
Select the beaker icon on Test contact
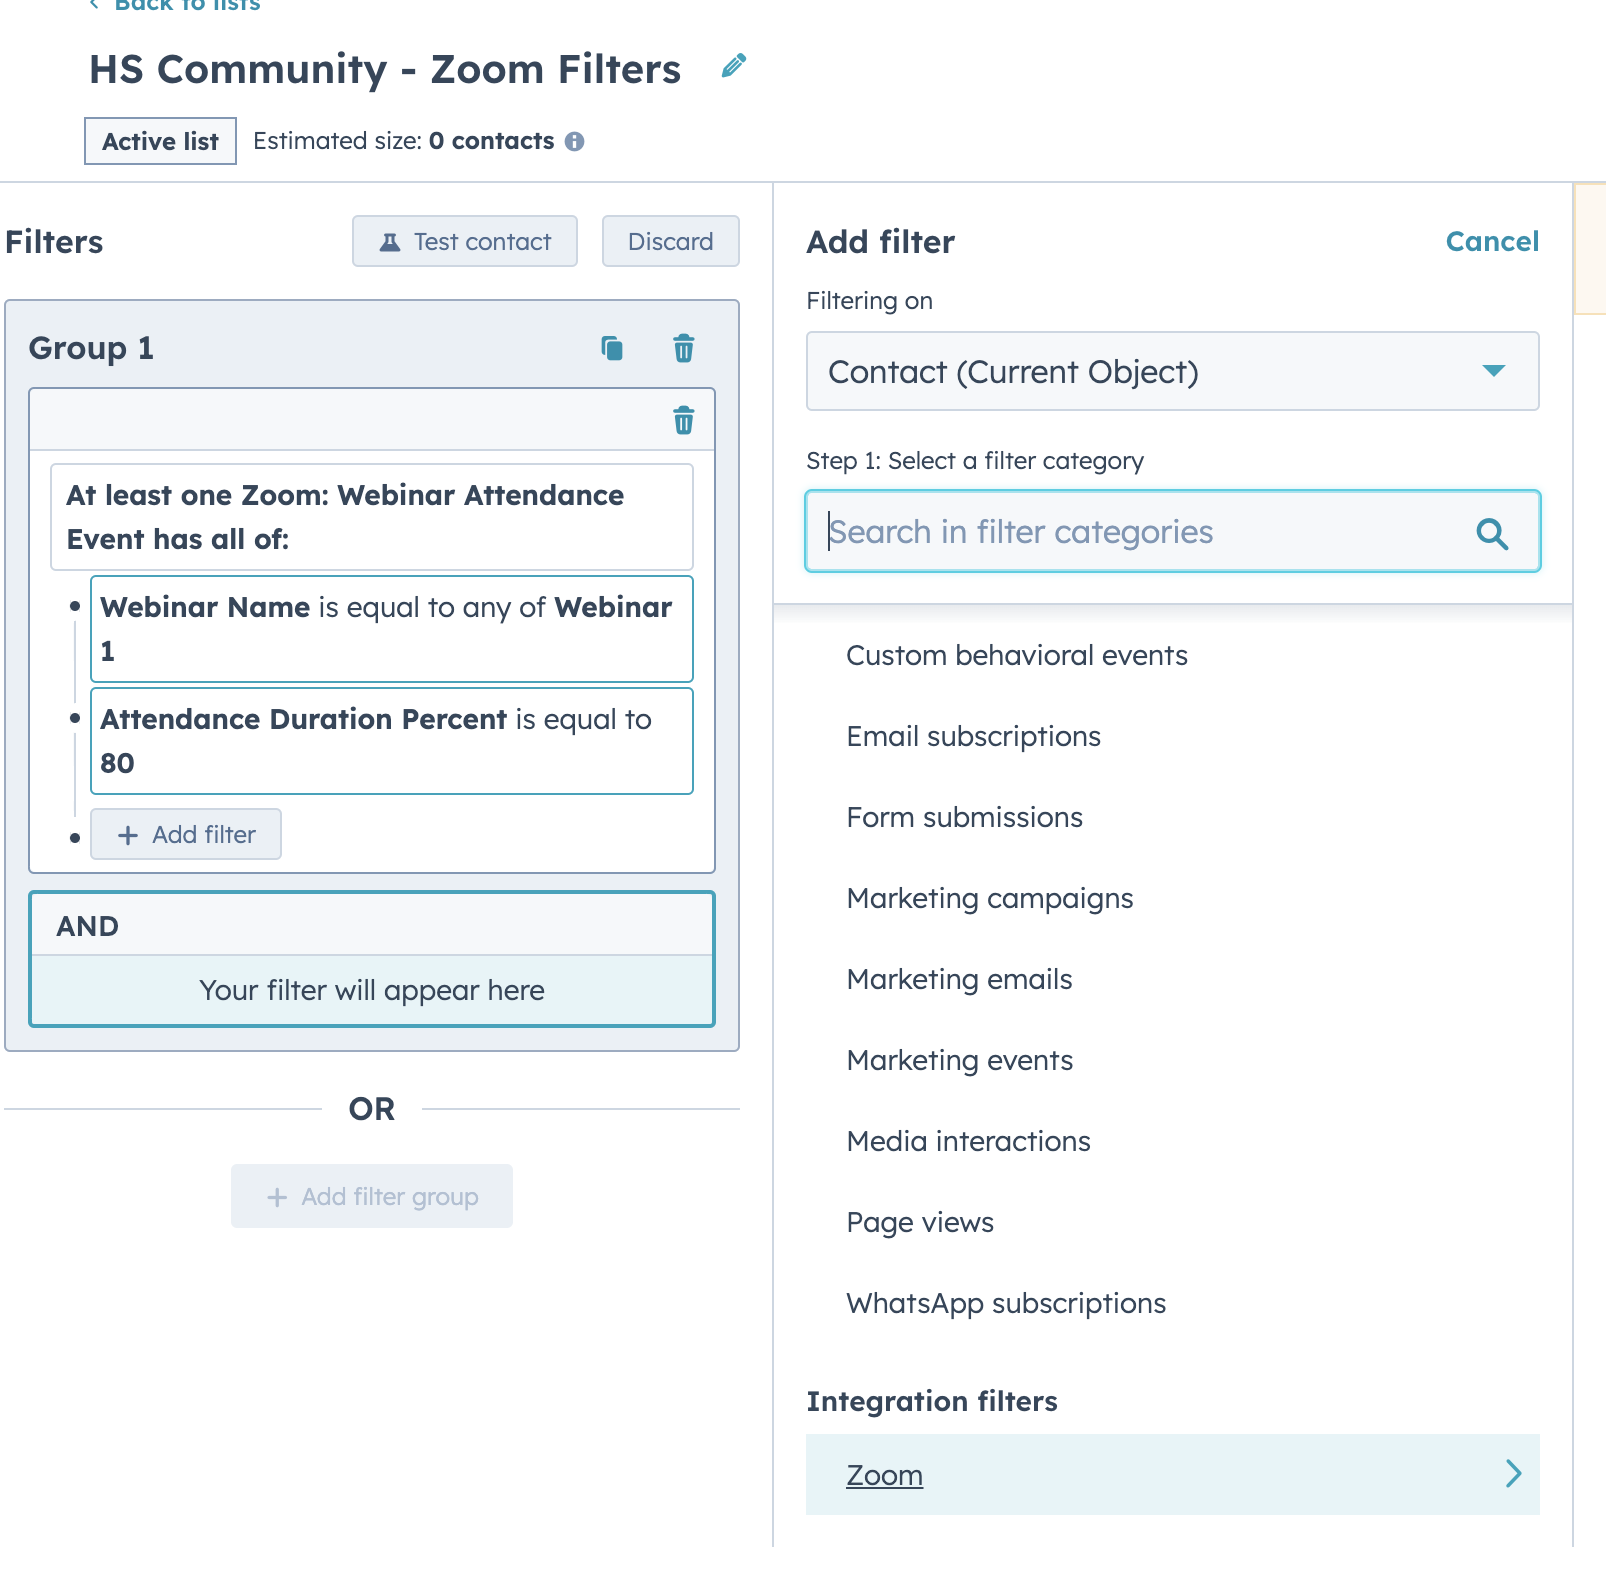point(389,241)
